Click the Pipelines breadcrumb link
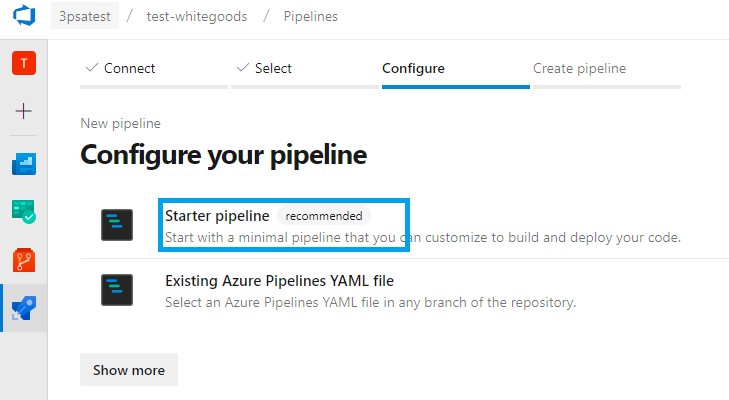 tap(310, 17)
